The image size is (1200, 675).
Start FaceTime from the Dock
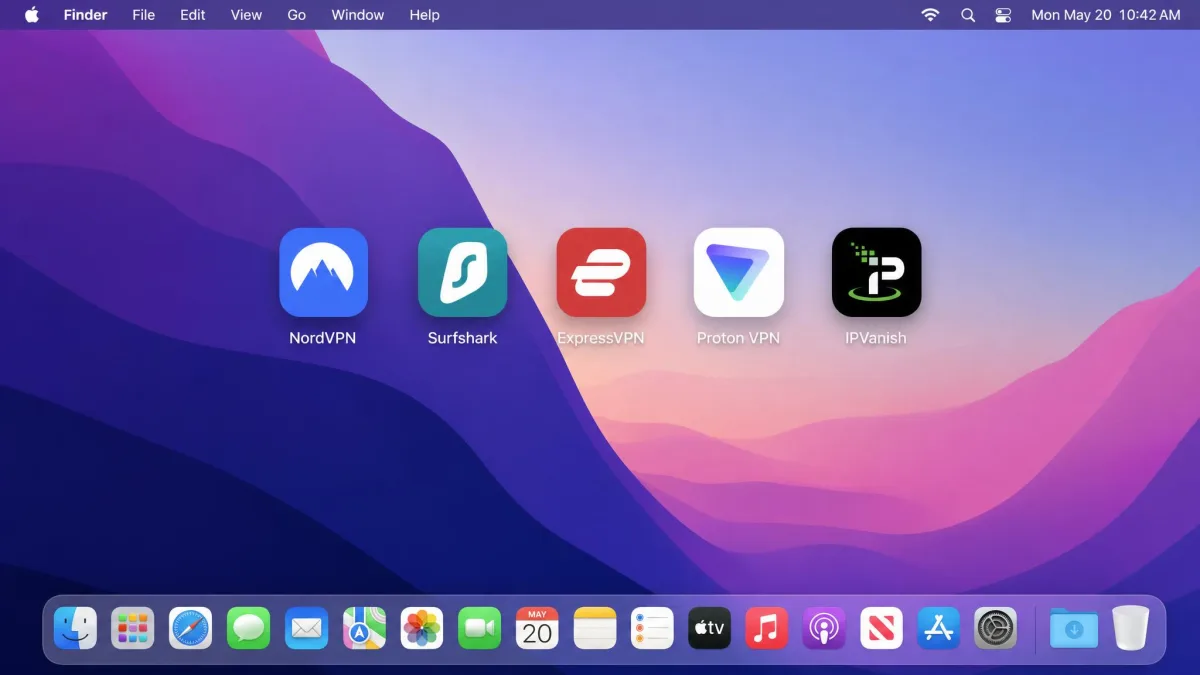tap(479, 628)
